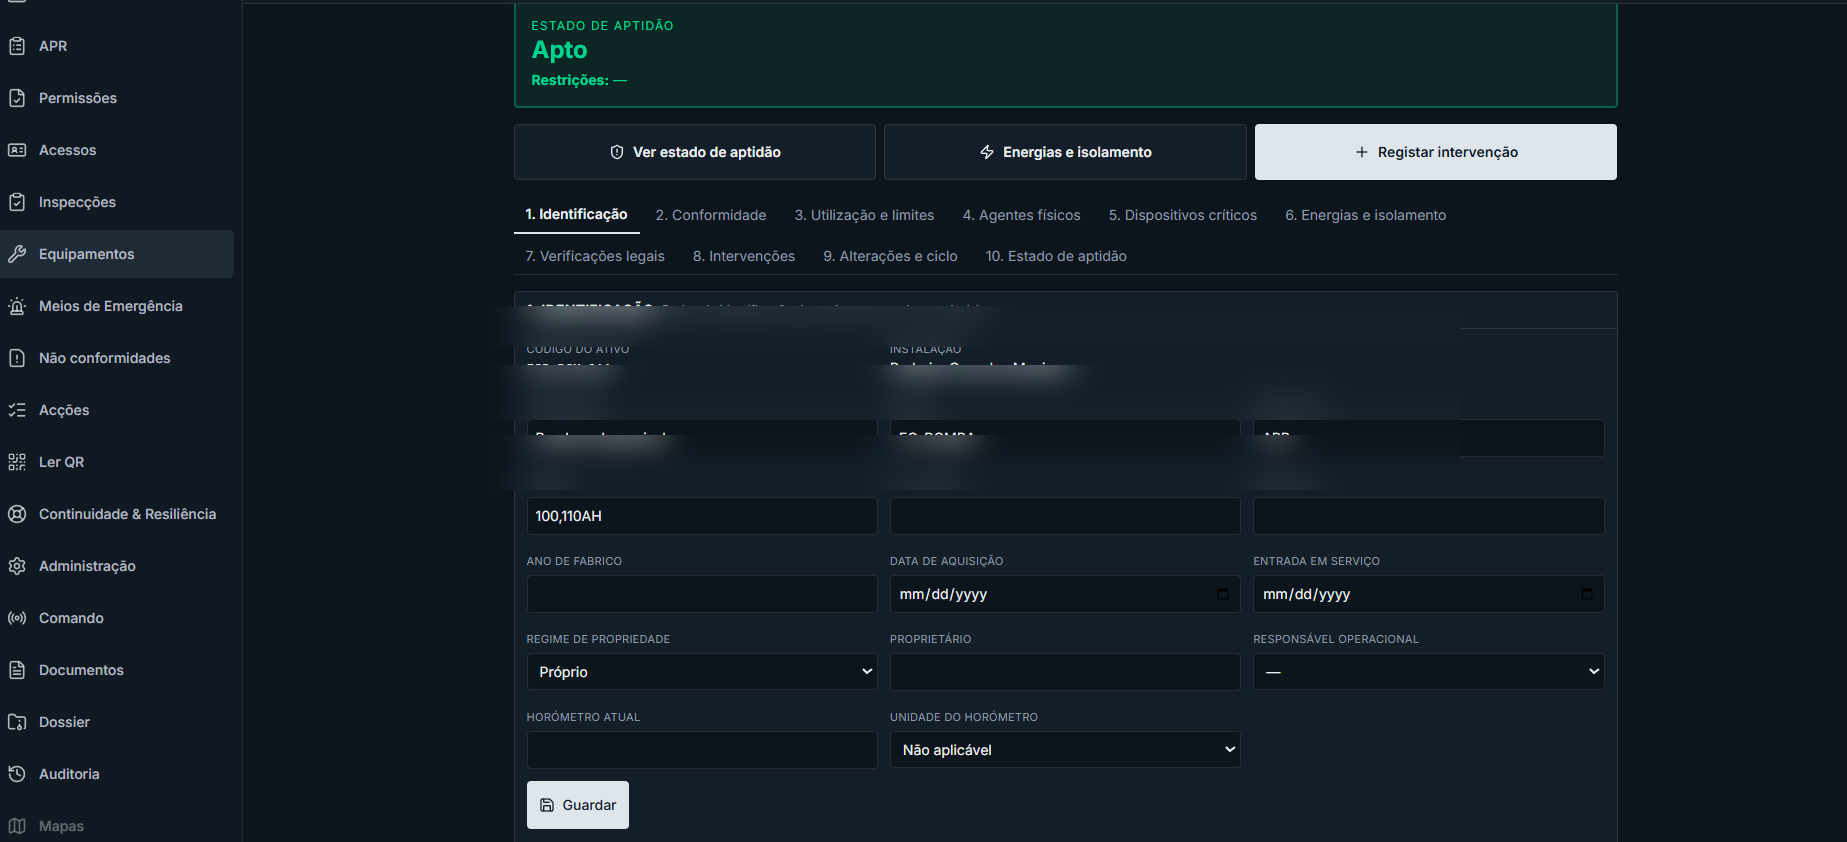
Task: Open calendar picker for Entrada em Serviço
Action: click(1586, 594)
